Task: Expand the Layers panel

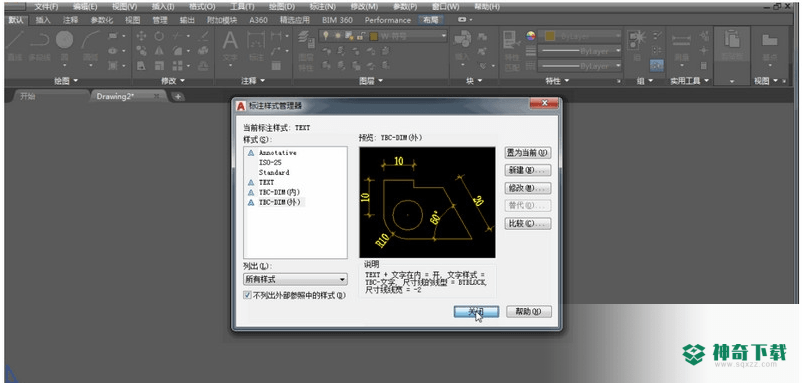Action: coord(371,81)
